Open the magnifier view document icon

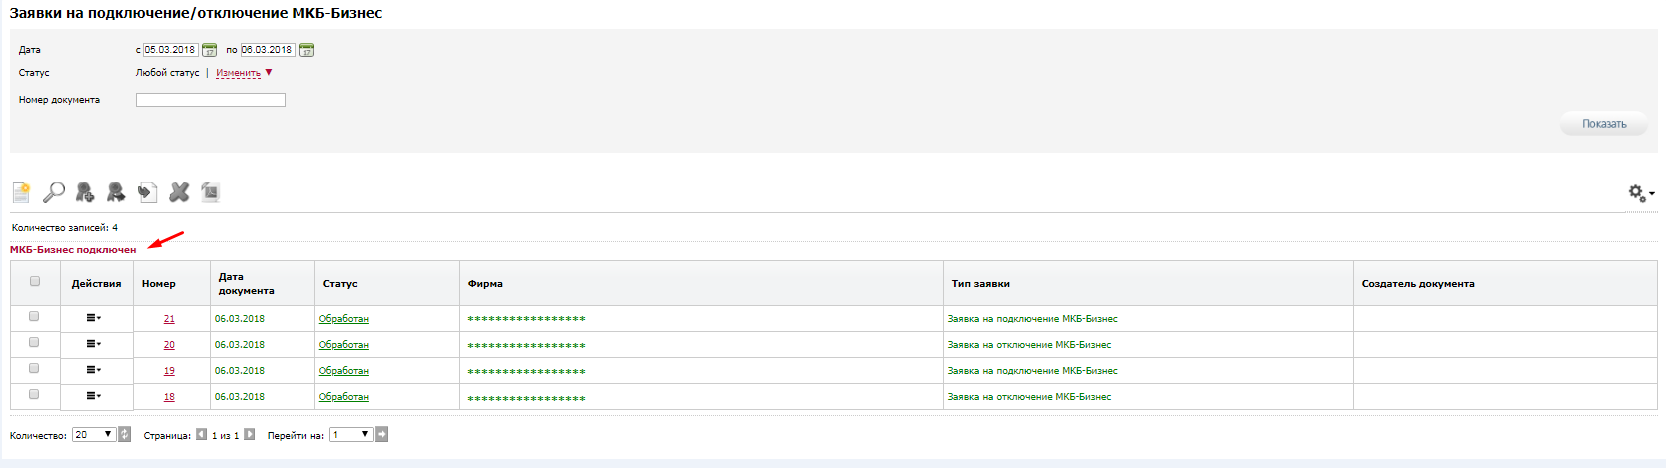(54, 192)
